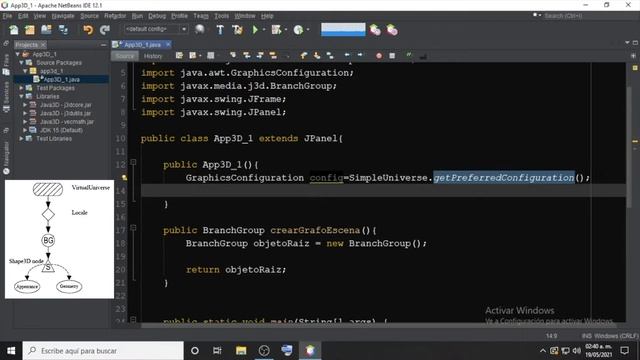
Task: Click the second profiler snapshot icon
Action: click(x=392, y=30)
